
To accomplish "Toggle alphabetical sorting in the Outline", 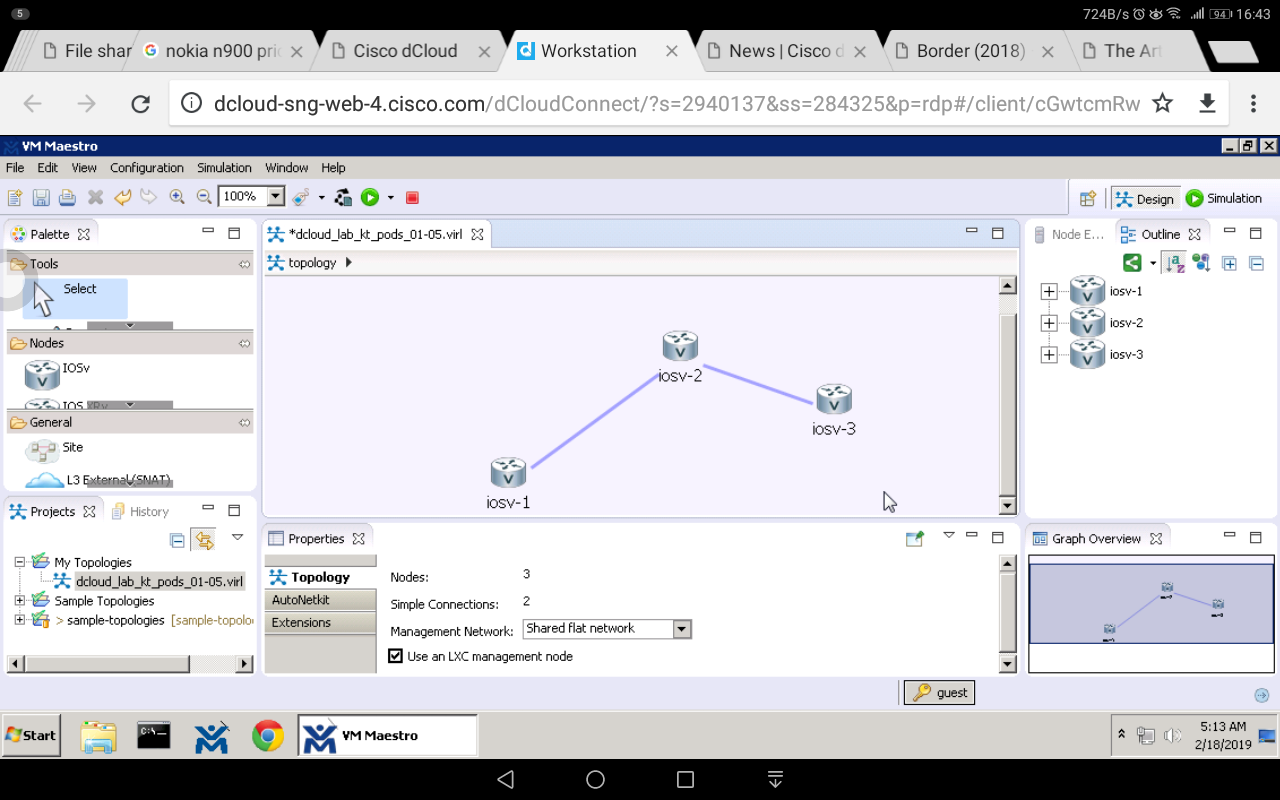I will click(x=1173, y=263).
